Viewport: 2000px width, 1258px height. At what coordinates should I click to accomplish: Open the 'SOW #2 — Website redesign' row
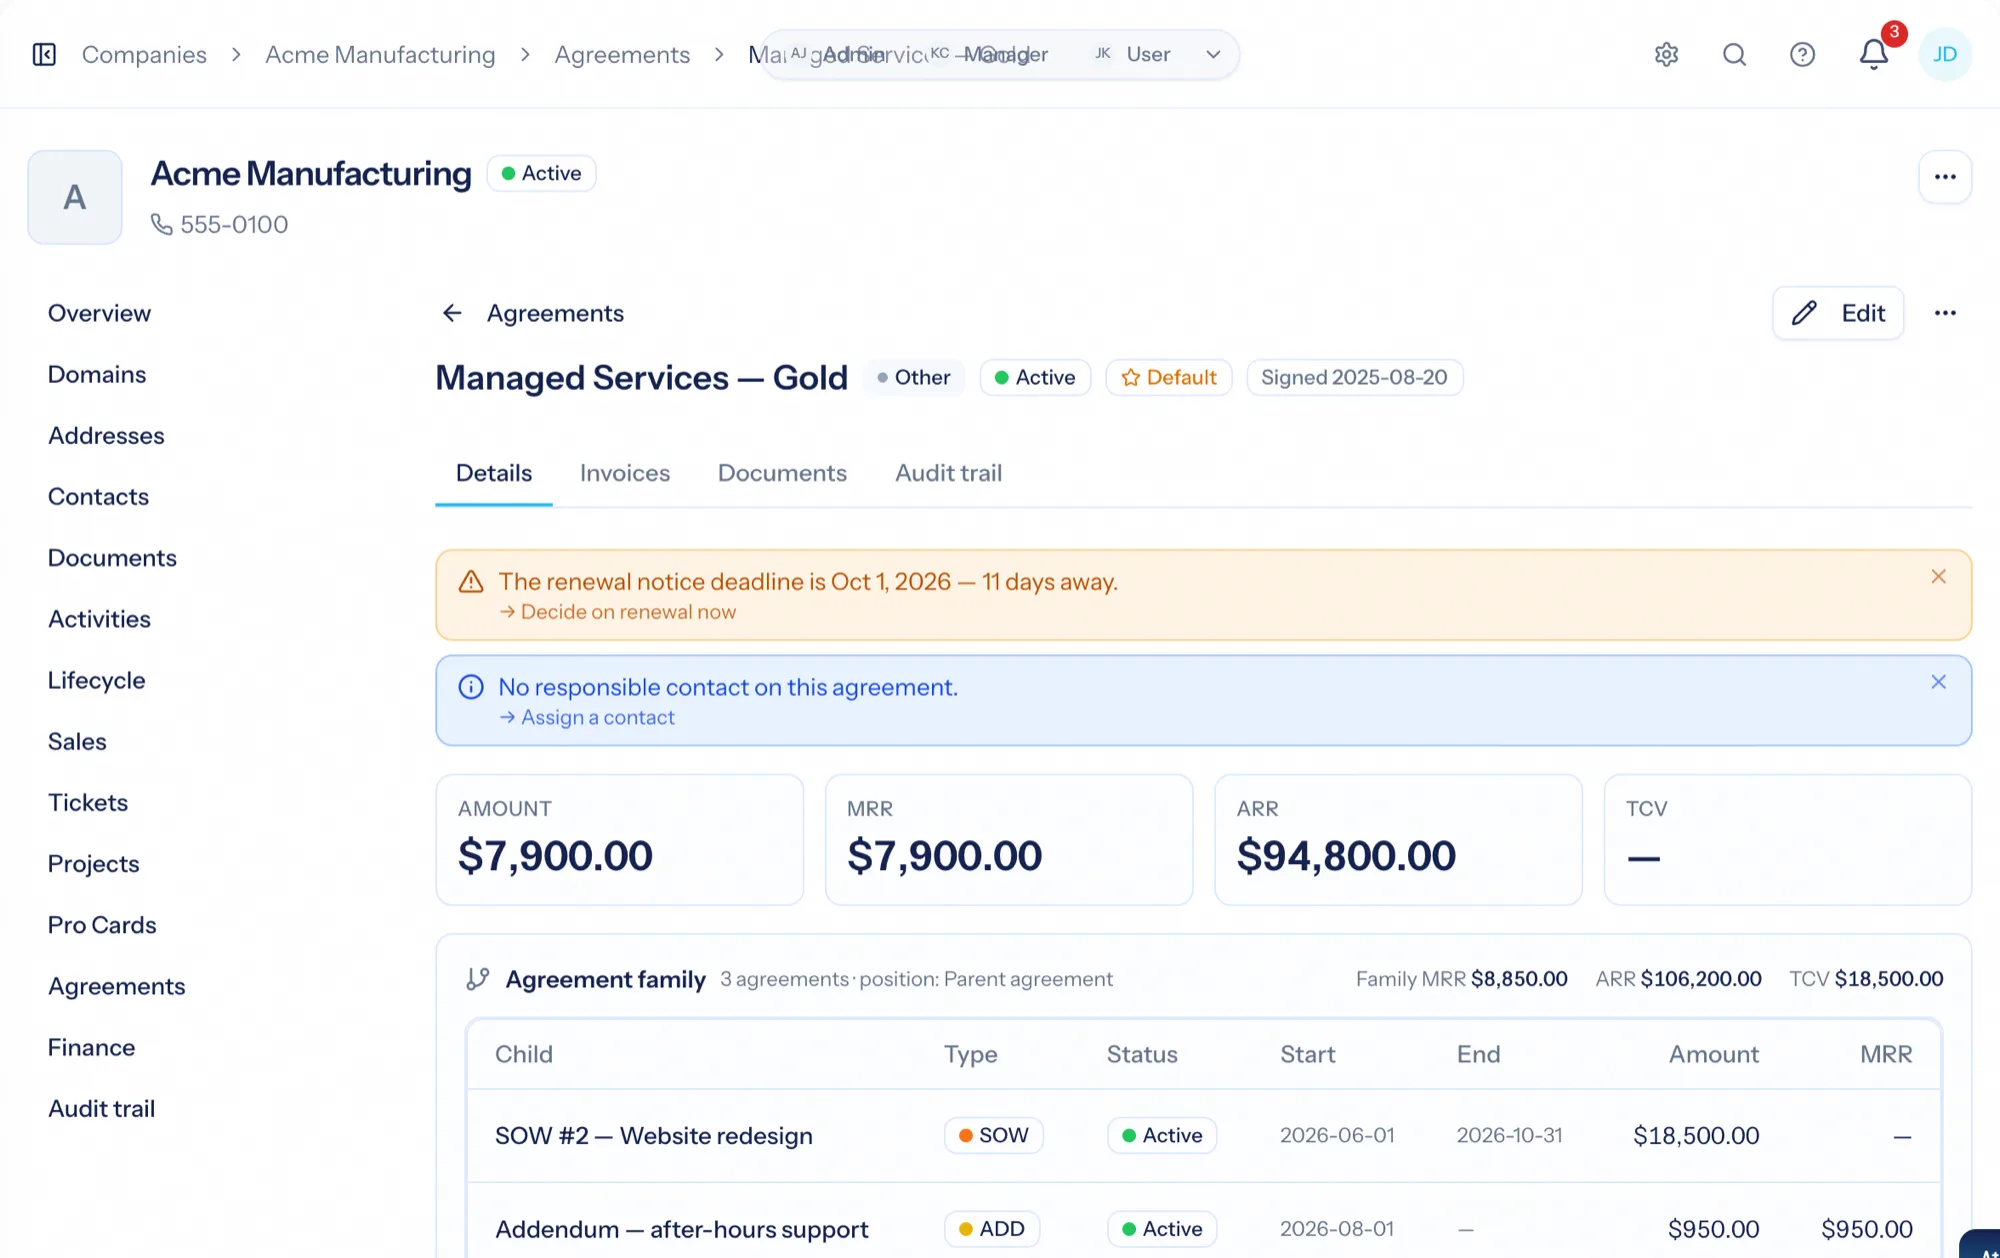1204,1135
